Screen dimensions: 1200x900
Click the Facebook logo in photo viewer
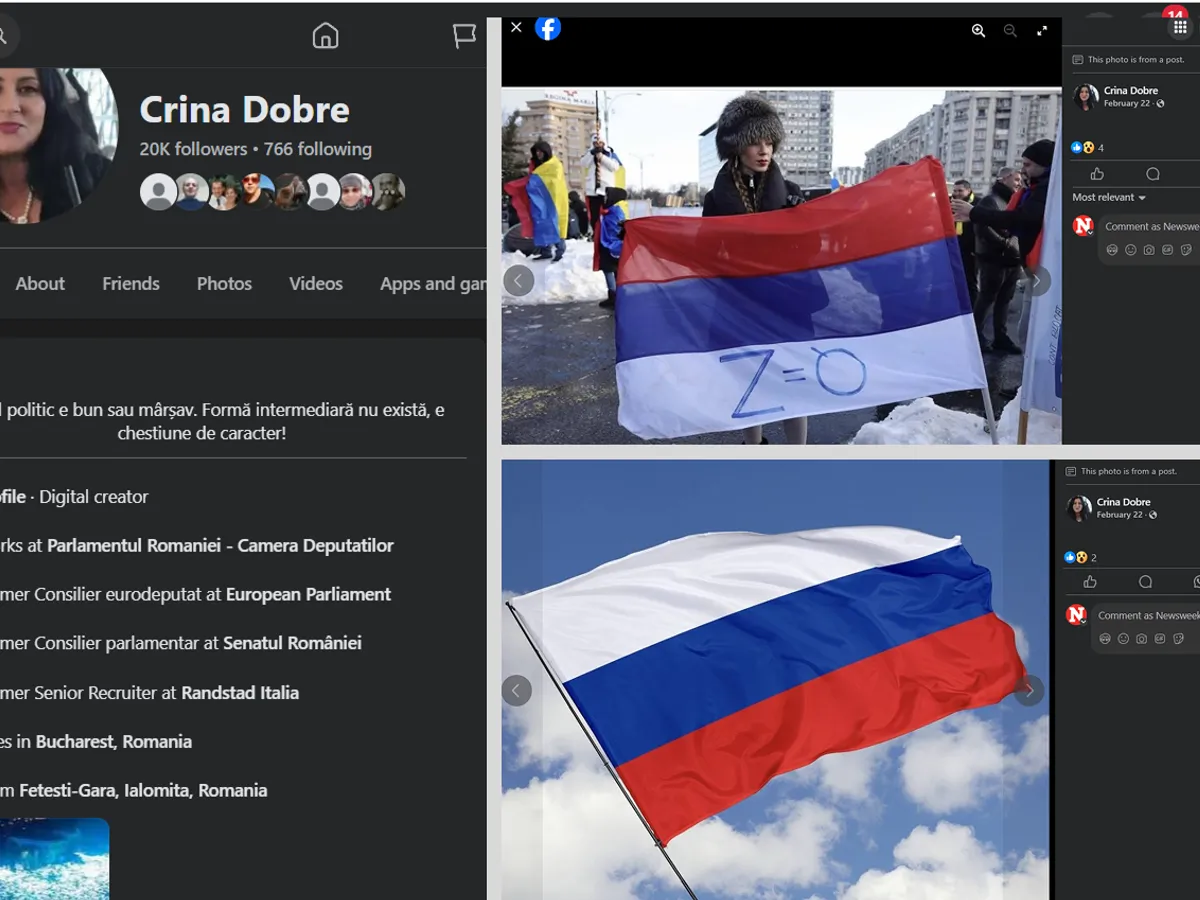pos(547,28)
